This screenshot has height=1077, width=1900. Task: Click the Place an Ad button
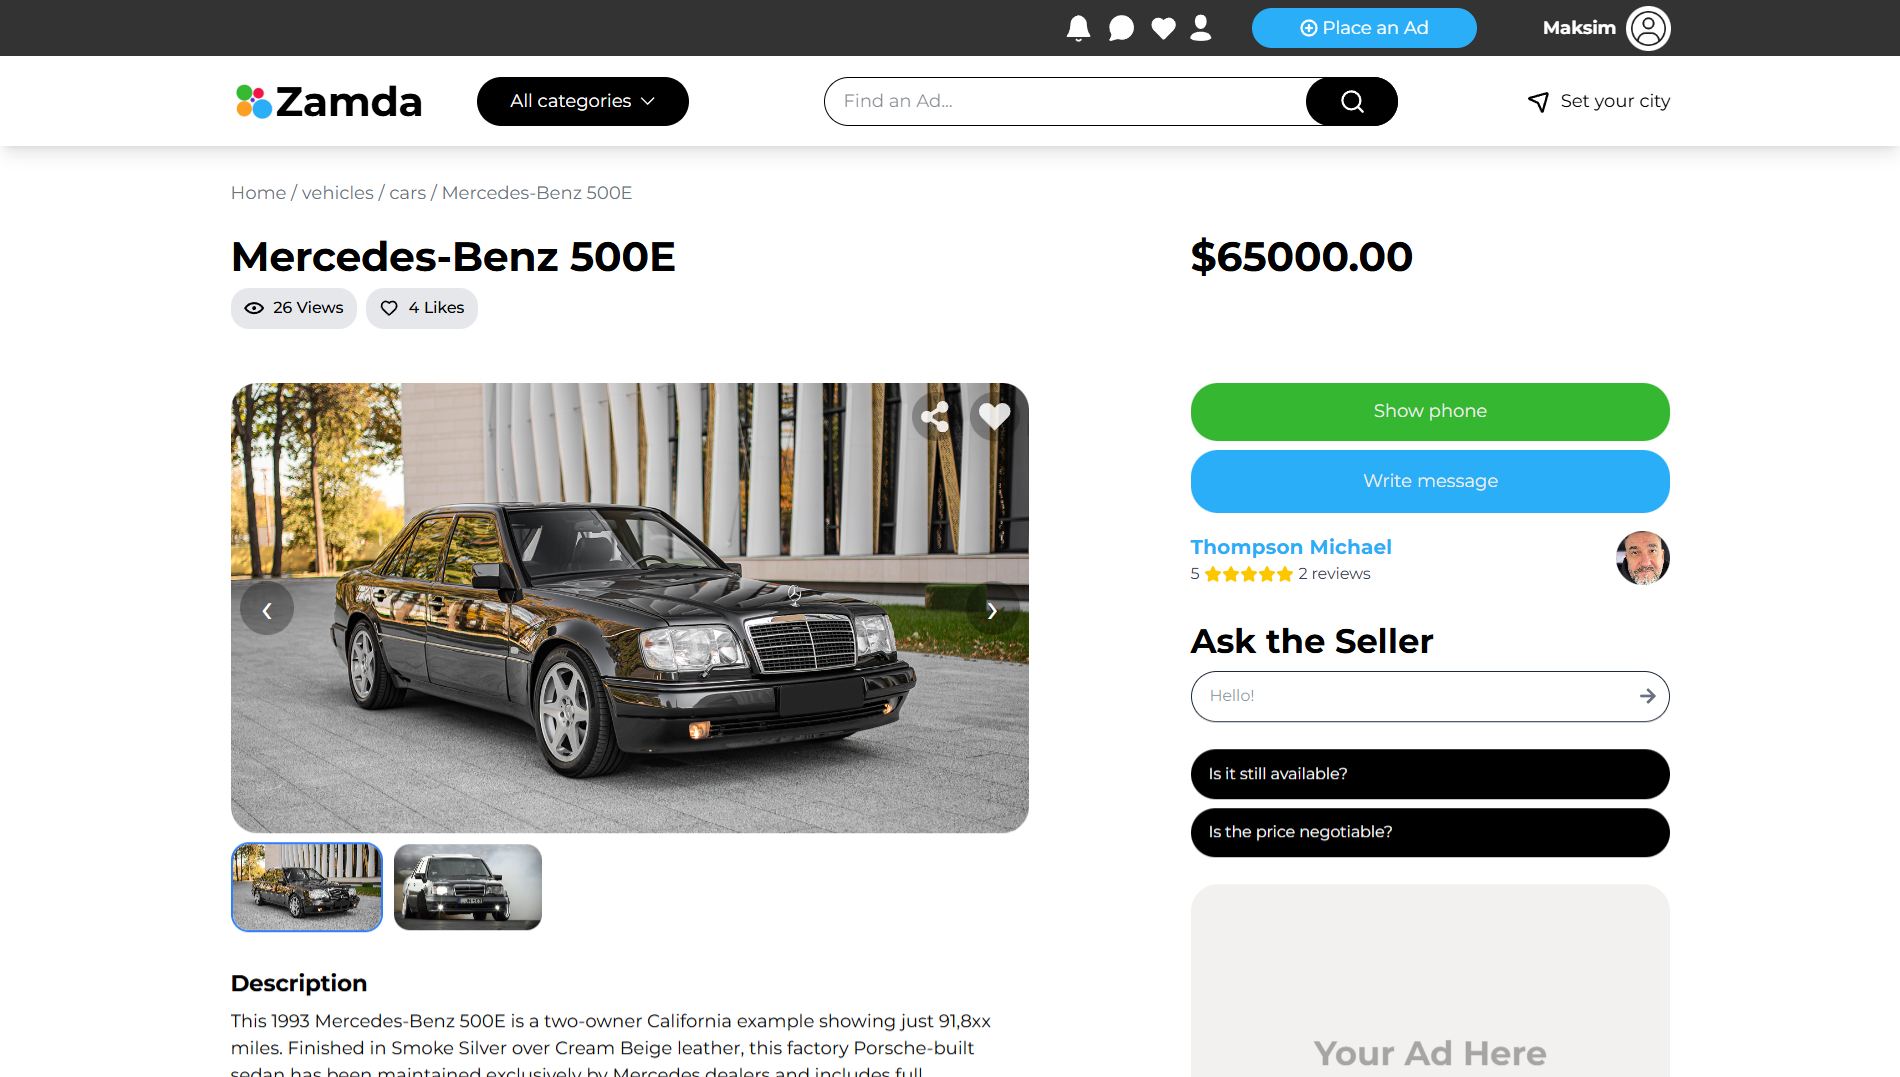[1364, 28]
